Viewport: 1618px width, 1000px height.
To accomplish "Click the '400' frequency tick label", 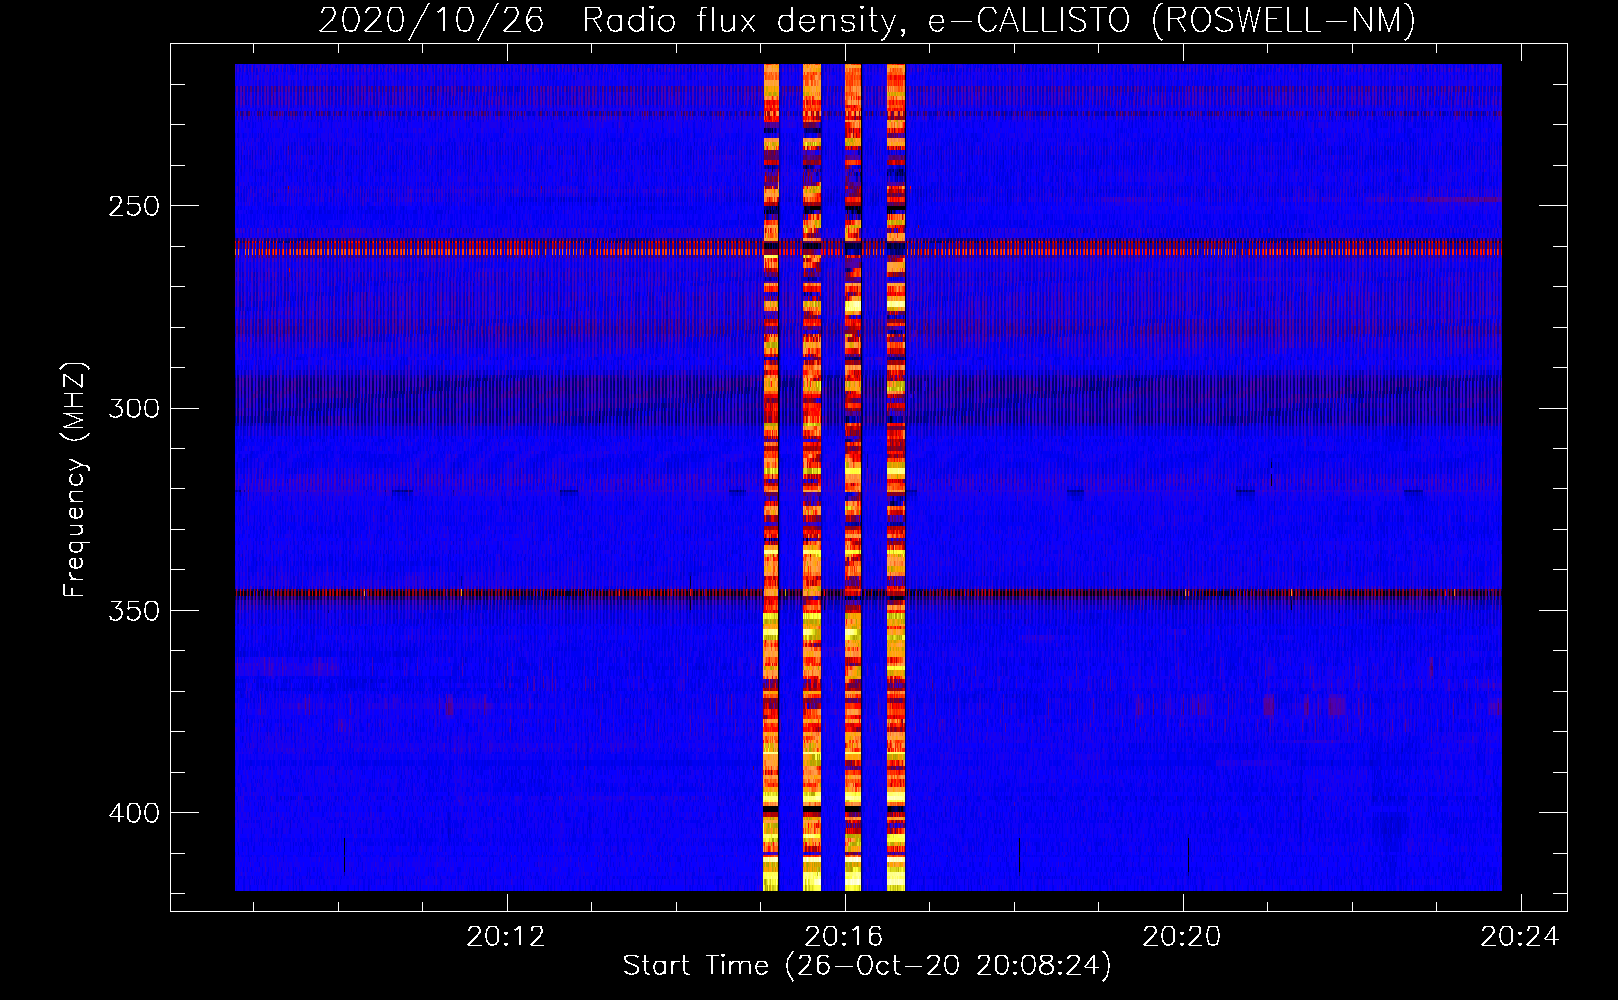I will click(134, 813).
